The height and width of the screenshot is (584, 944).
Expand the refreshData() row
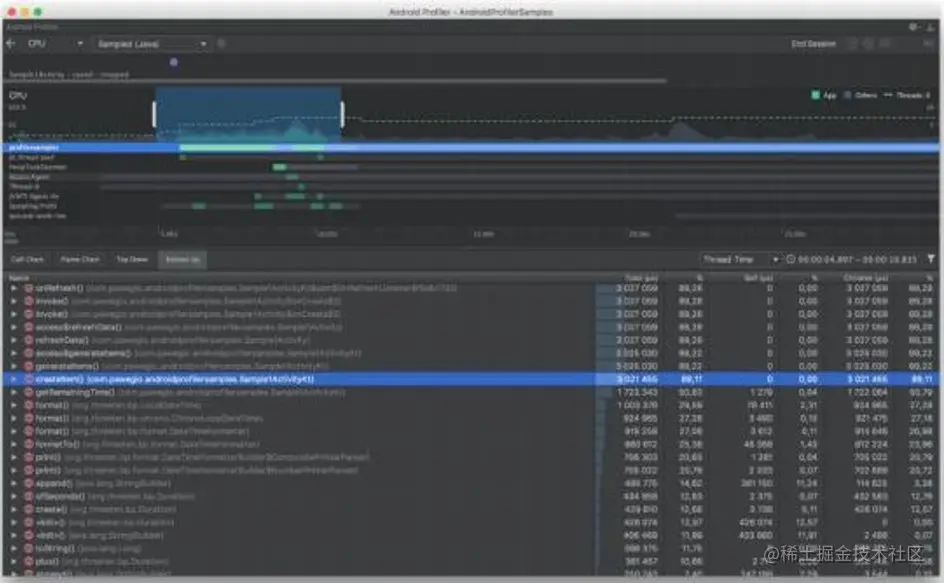pyautogui.click(x=14, y=340)
